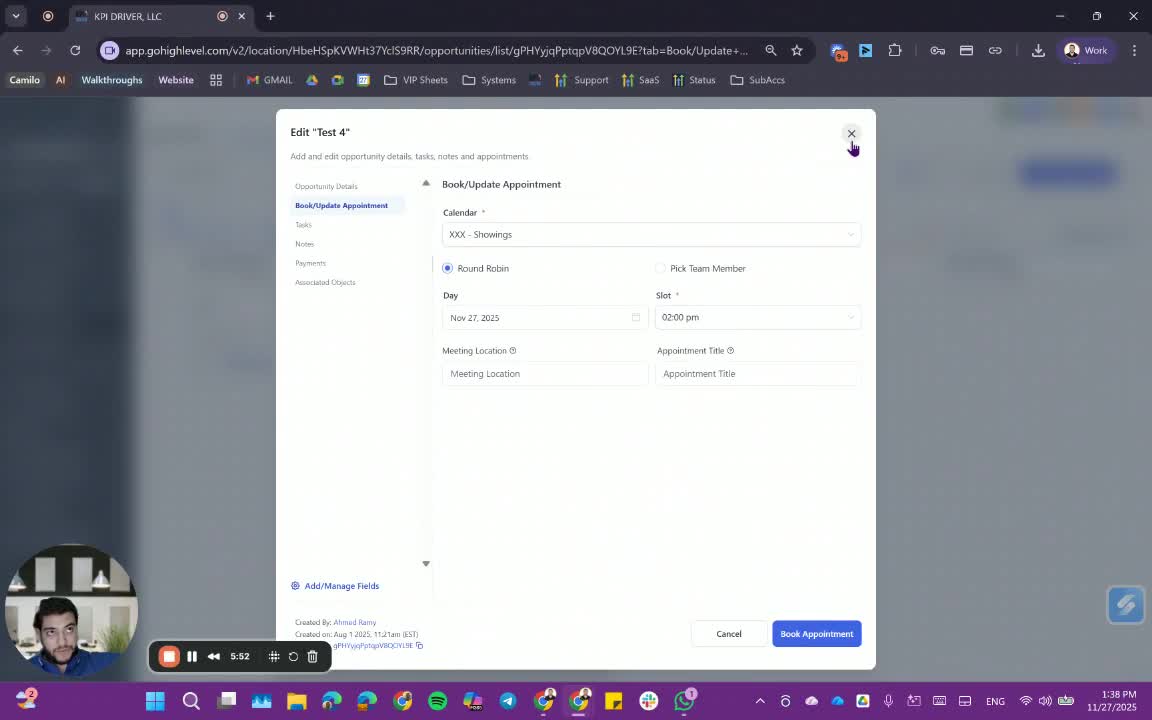The height and width of the screenshot is (720, 1152).
Task: Open the Chrome three-dot menu
Action: [x=1134, y=50]
